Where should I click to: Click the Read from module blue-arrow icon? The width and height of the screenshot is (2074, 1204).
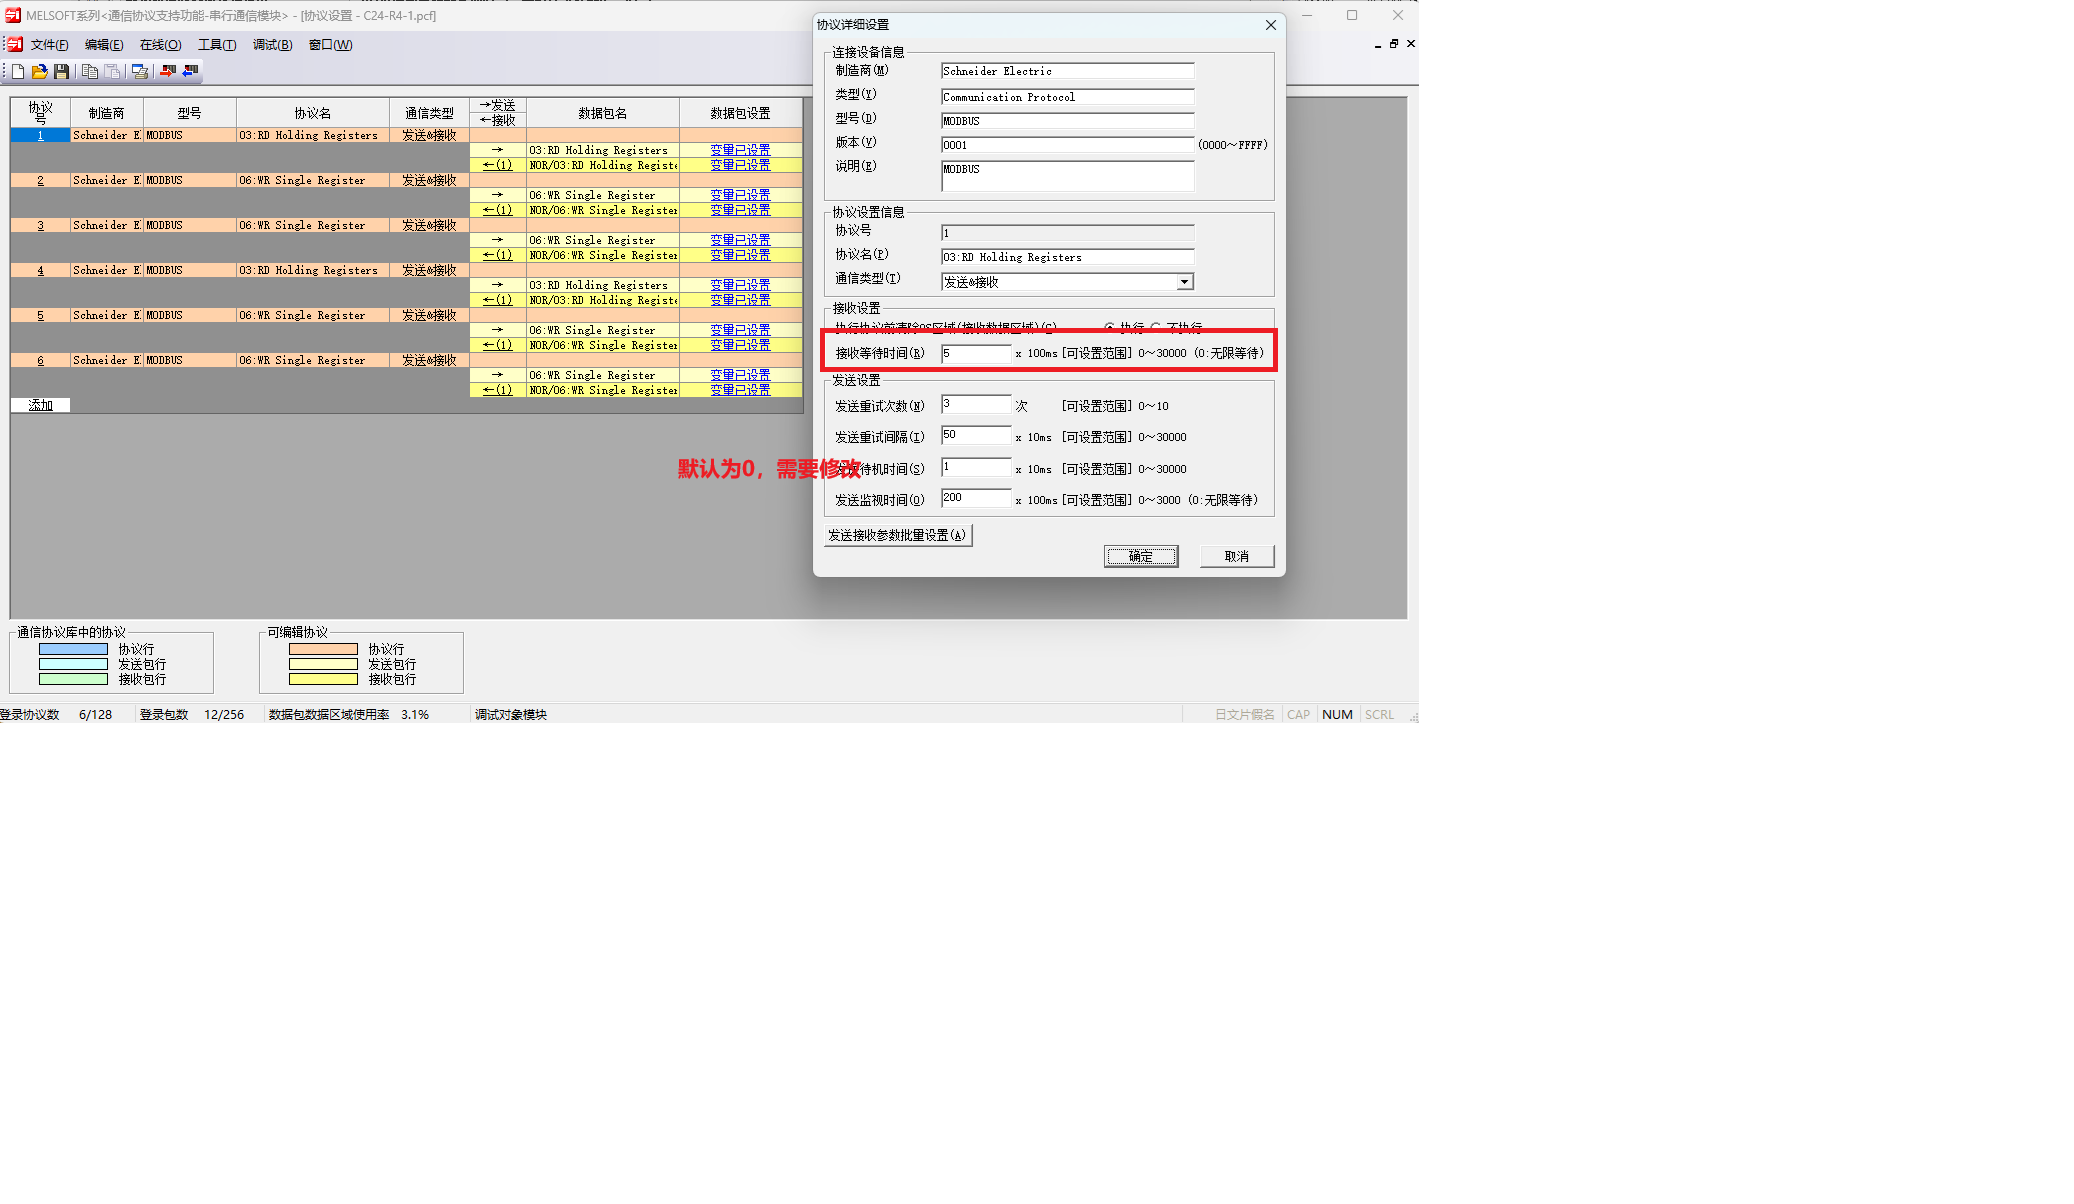click(x=190, y=71)
